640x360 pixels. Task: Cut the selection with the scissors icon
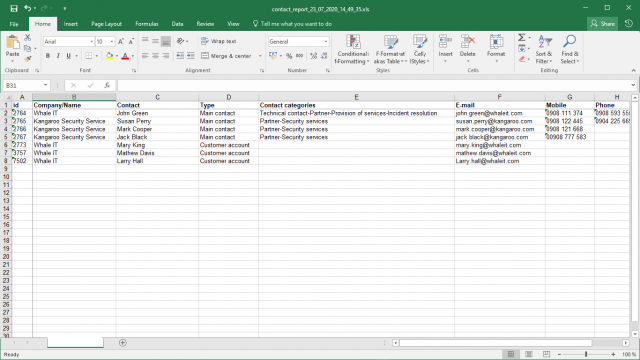27,38
